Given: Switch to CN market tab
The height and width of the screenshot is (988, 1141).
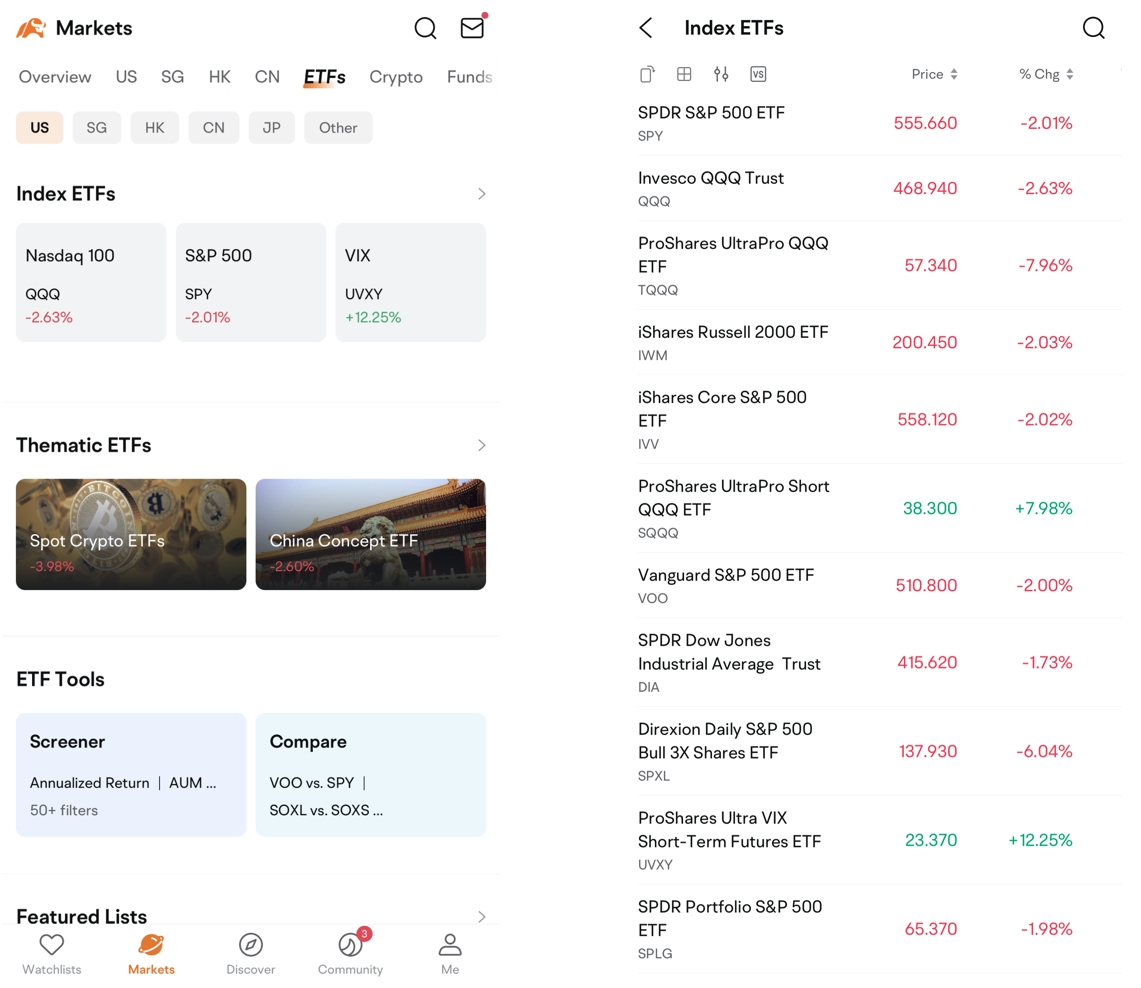Looking at the screenshot, I should click(x=267, y=76).
